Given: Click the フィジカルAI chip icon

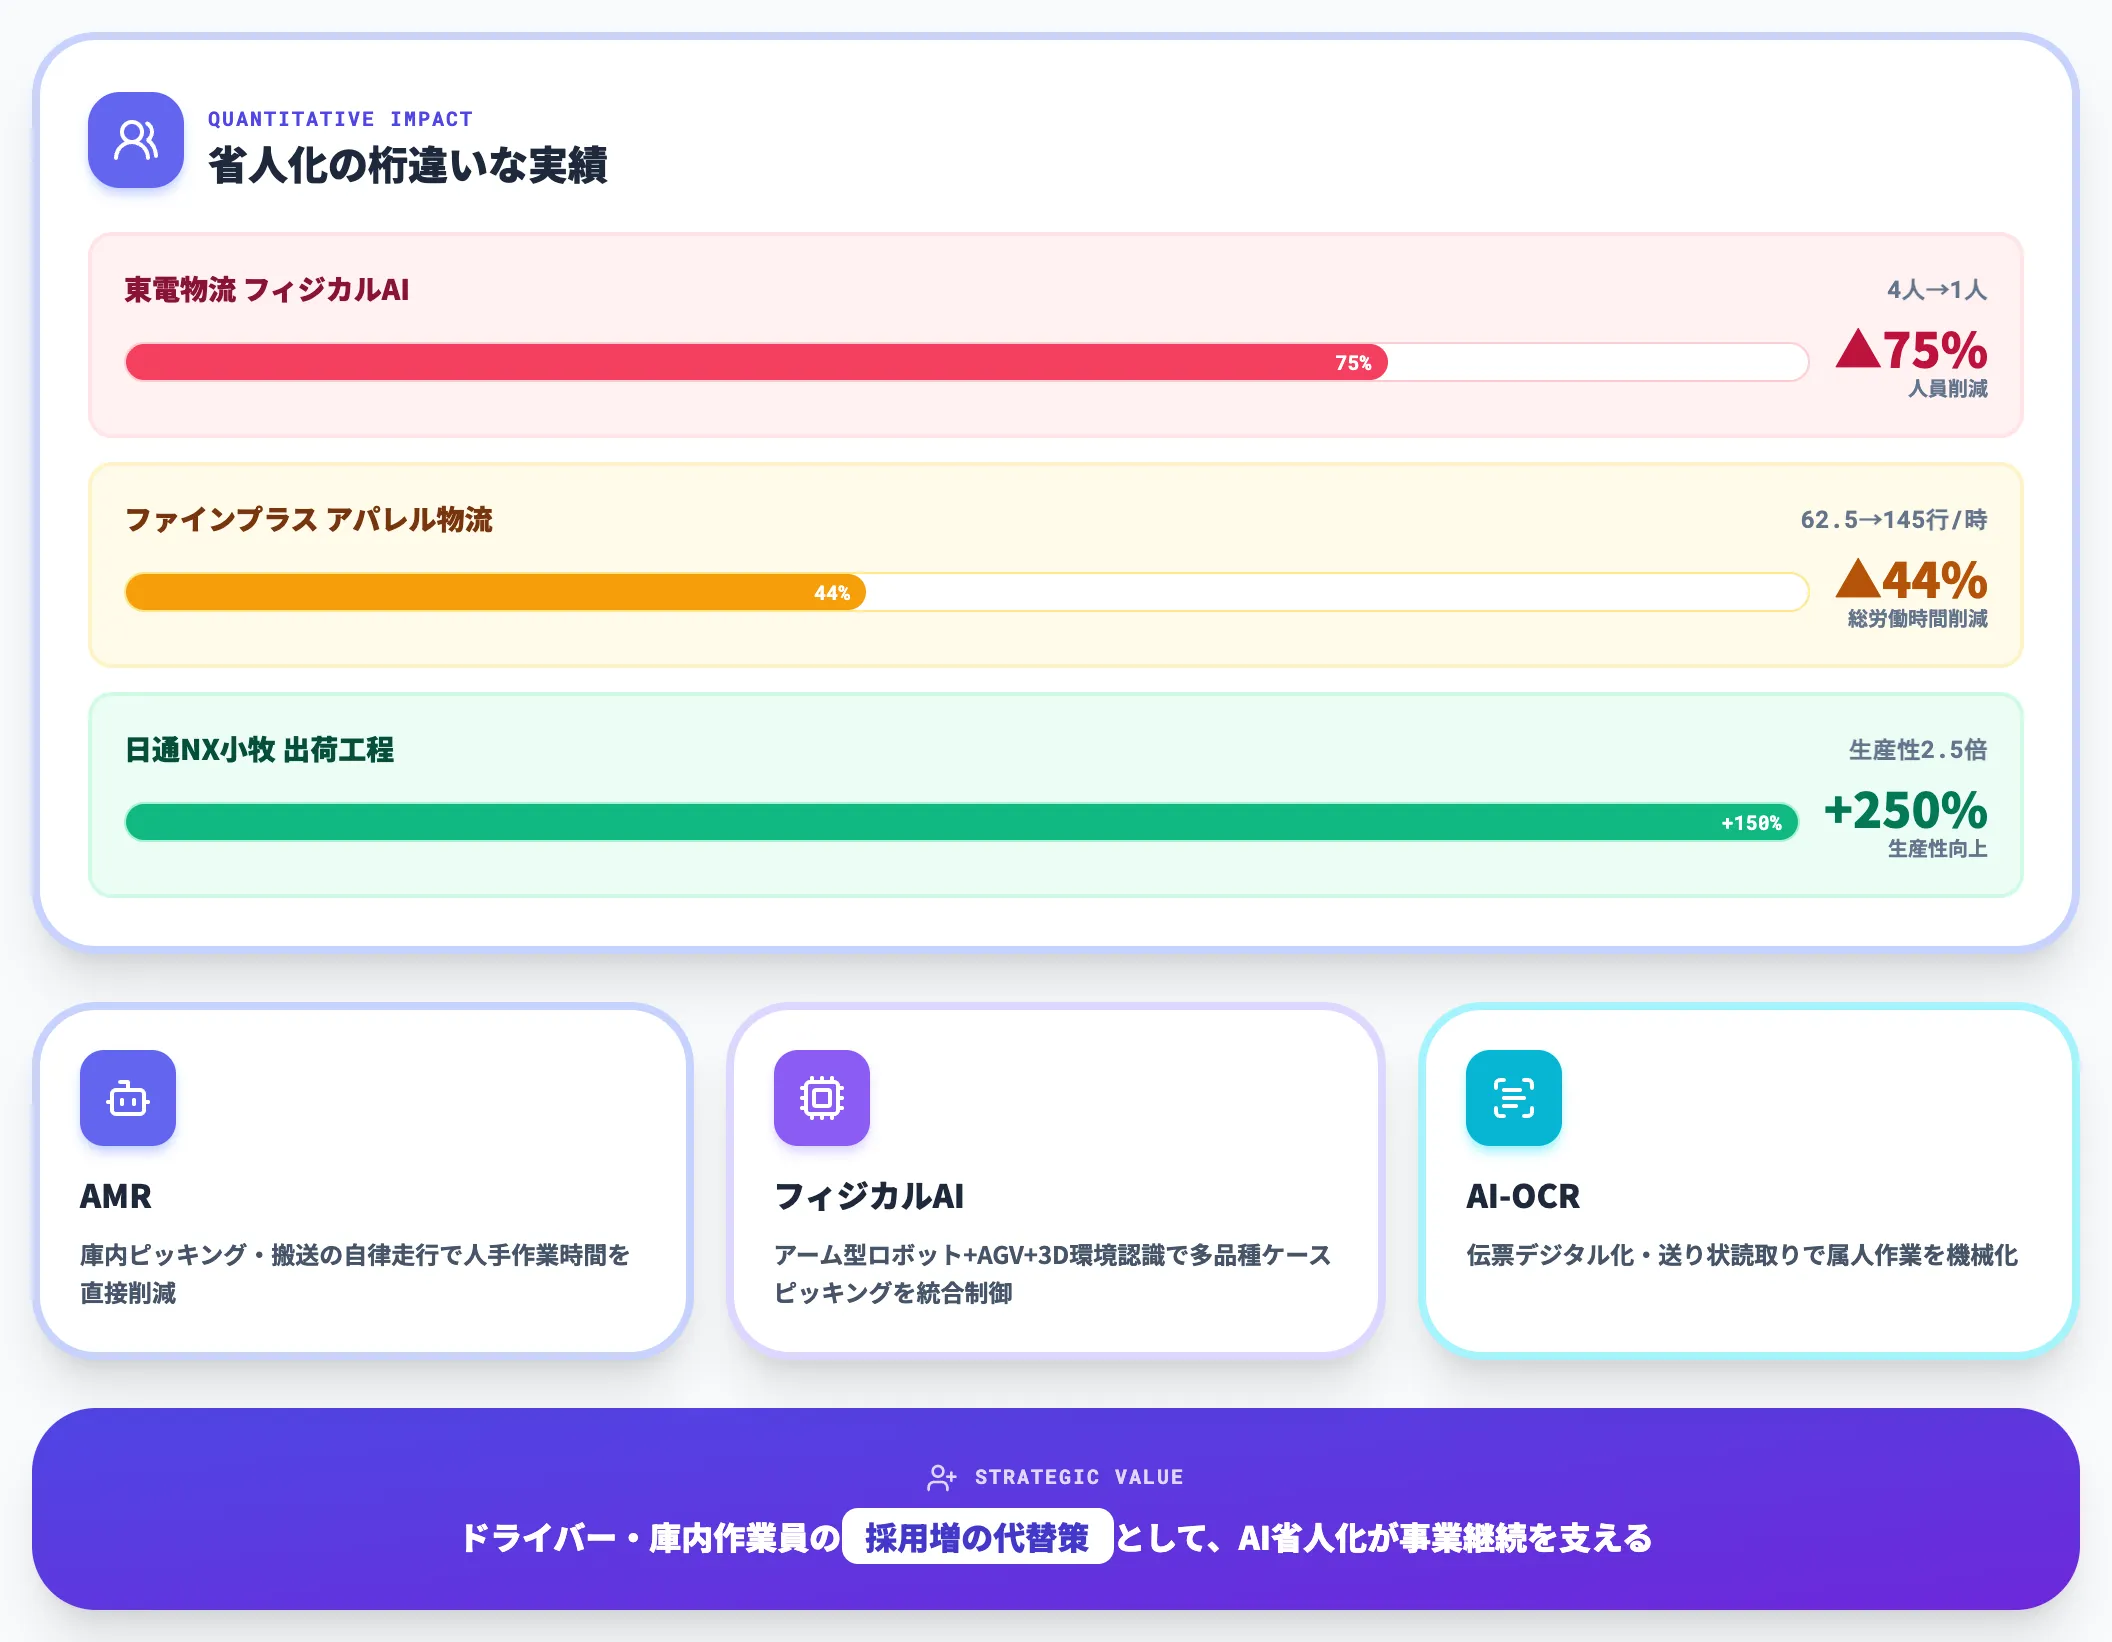Looking at the screenshot, I should (822, 1098).
